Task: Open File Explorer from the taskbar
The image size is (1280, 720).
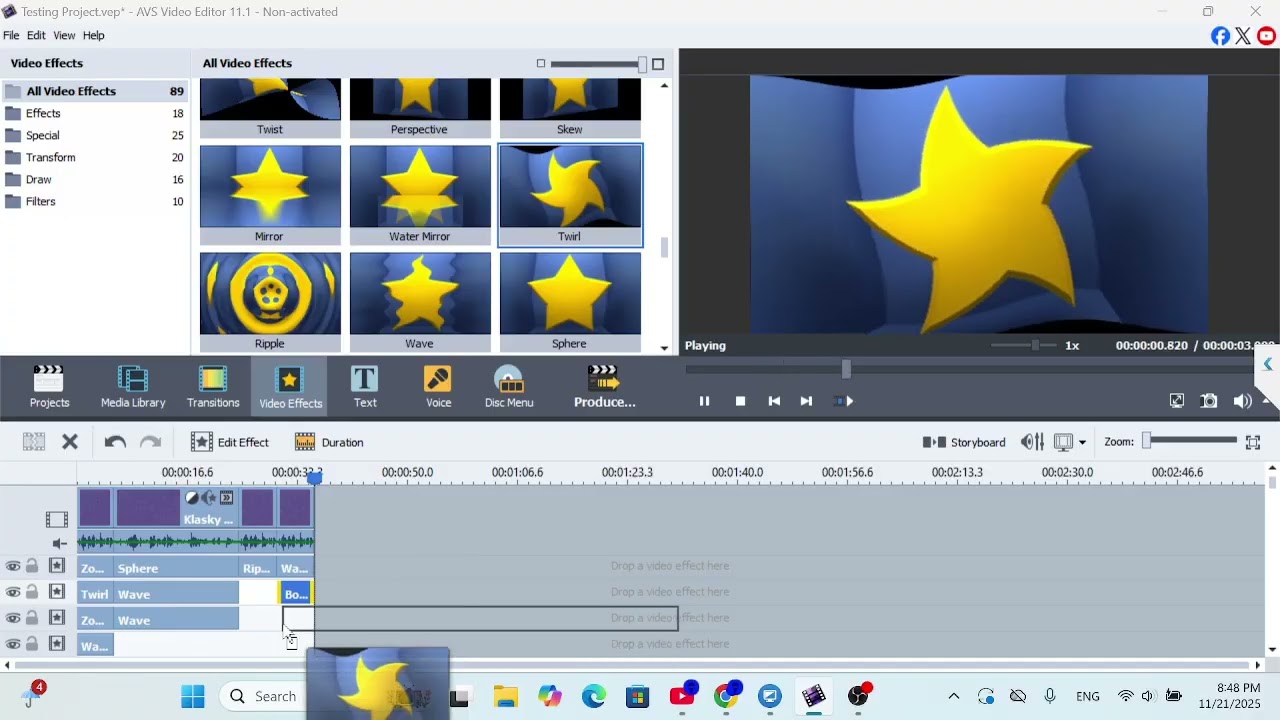Action: tap(506, 696)
